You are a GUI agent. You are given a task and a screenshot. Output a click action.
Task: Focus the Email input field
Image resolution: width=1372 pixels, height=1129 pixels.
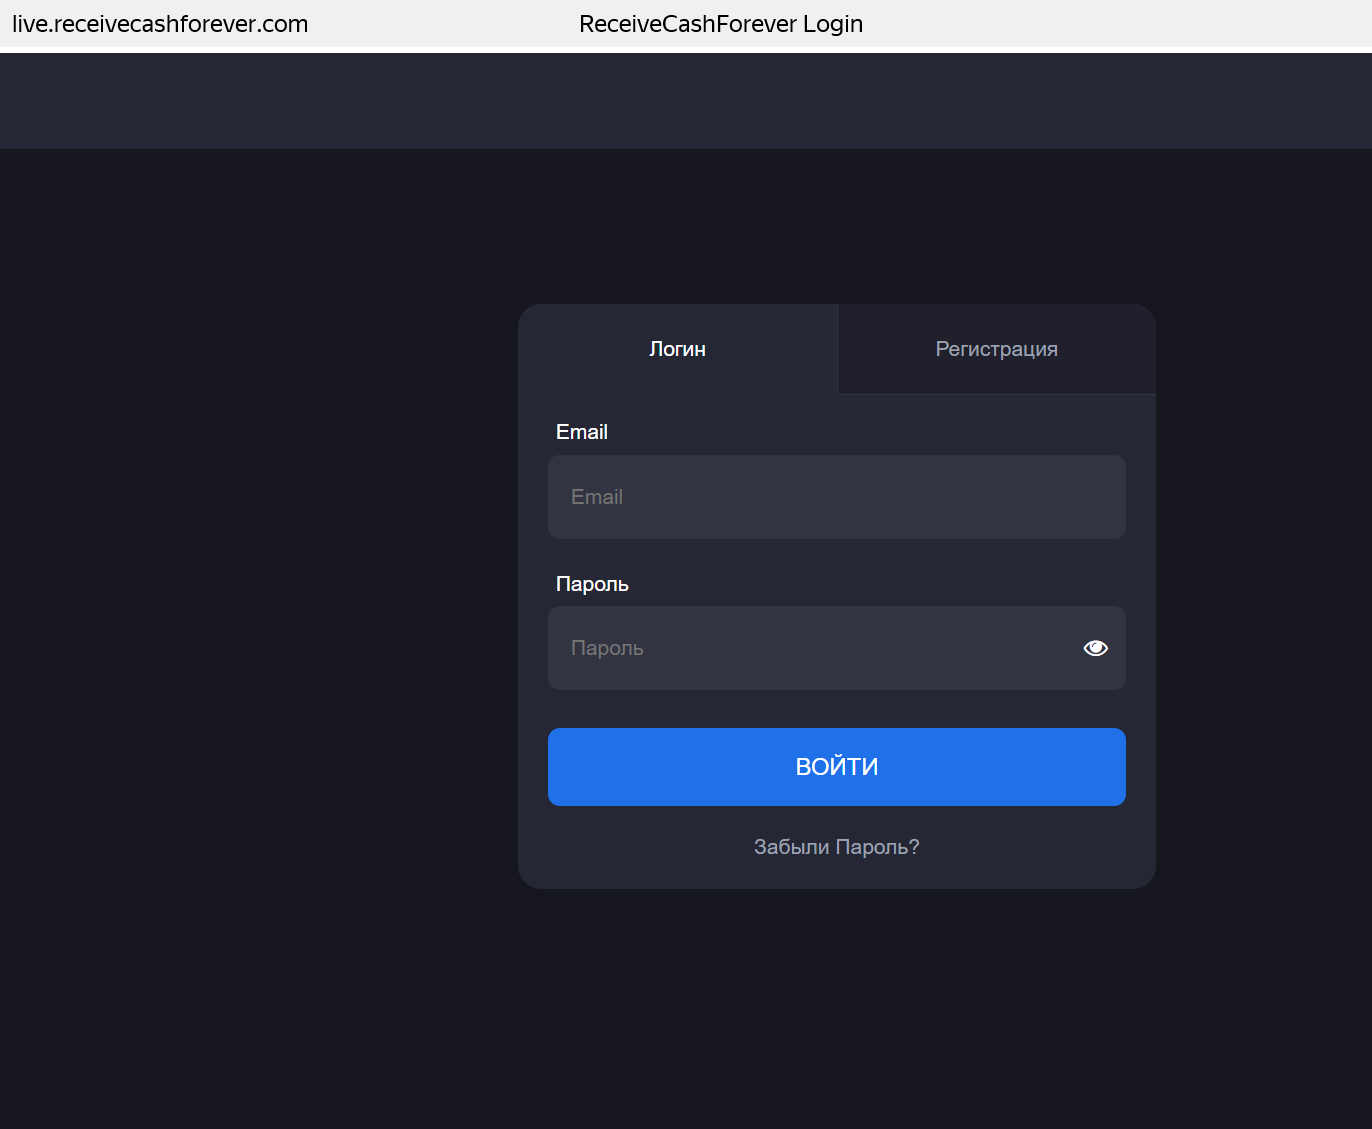(x=836, y=497)
